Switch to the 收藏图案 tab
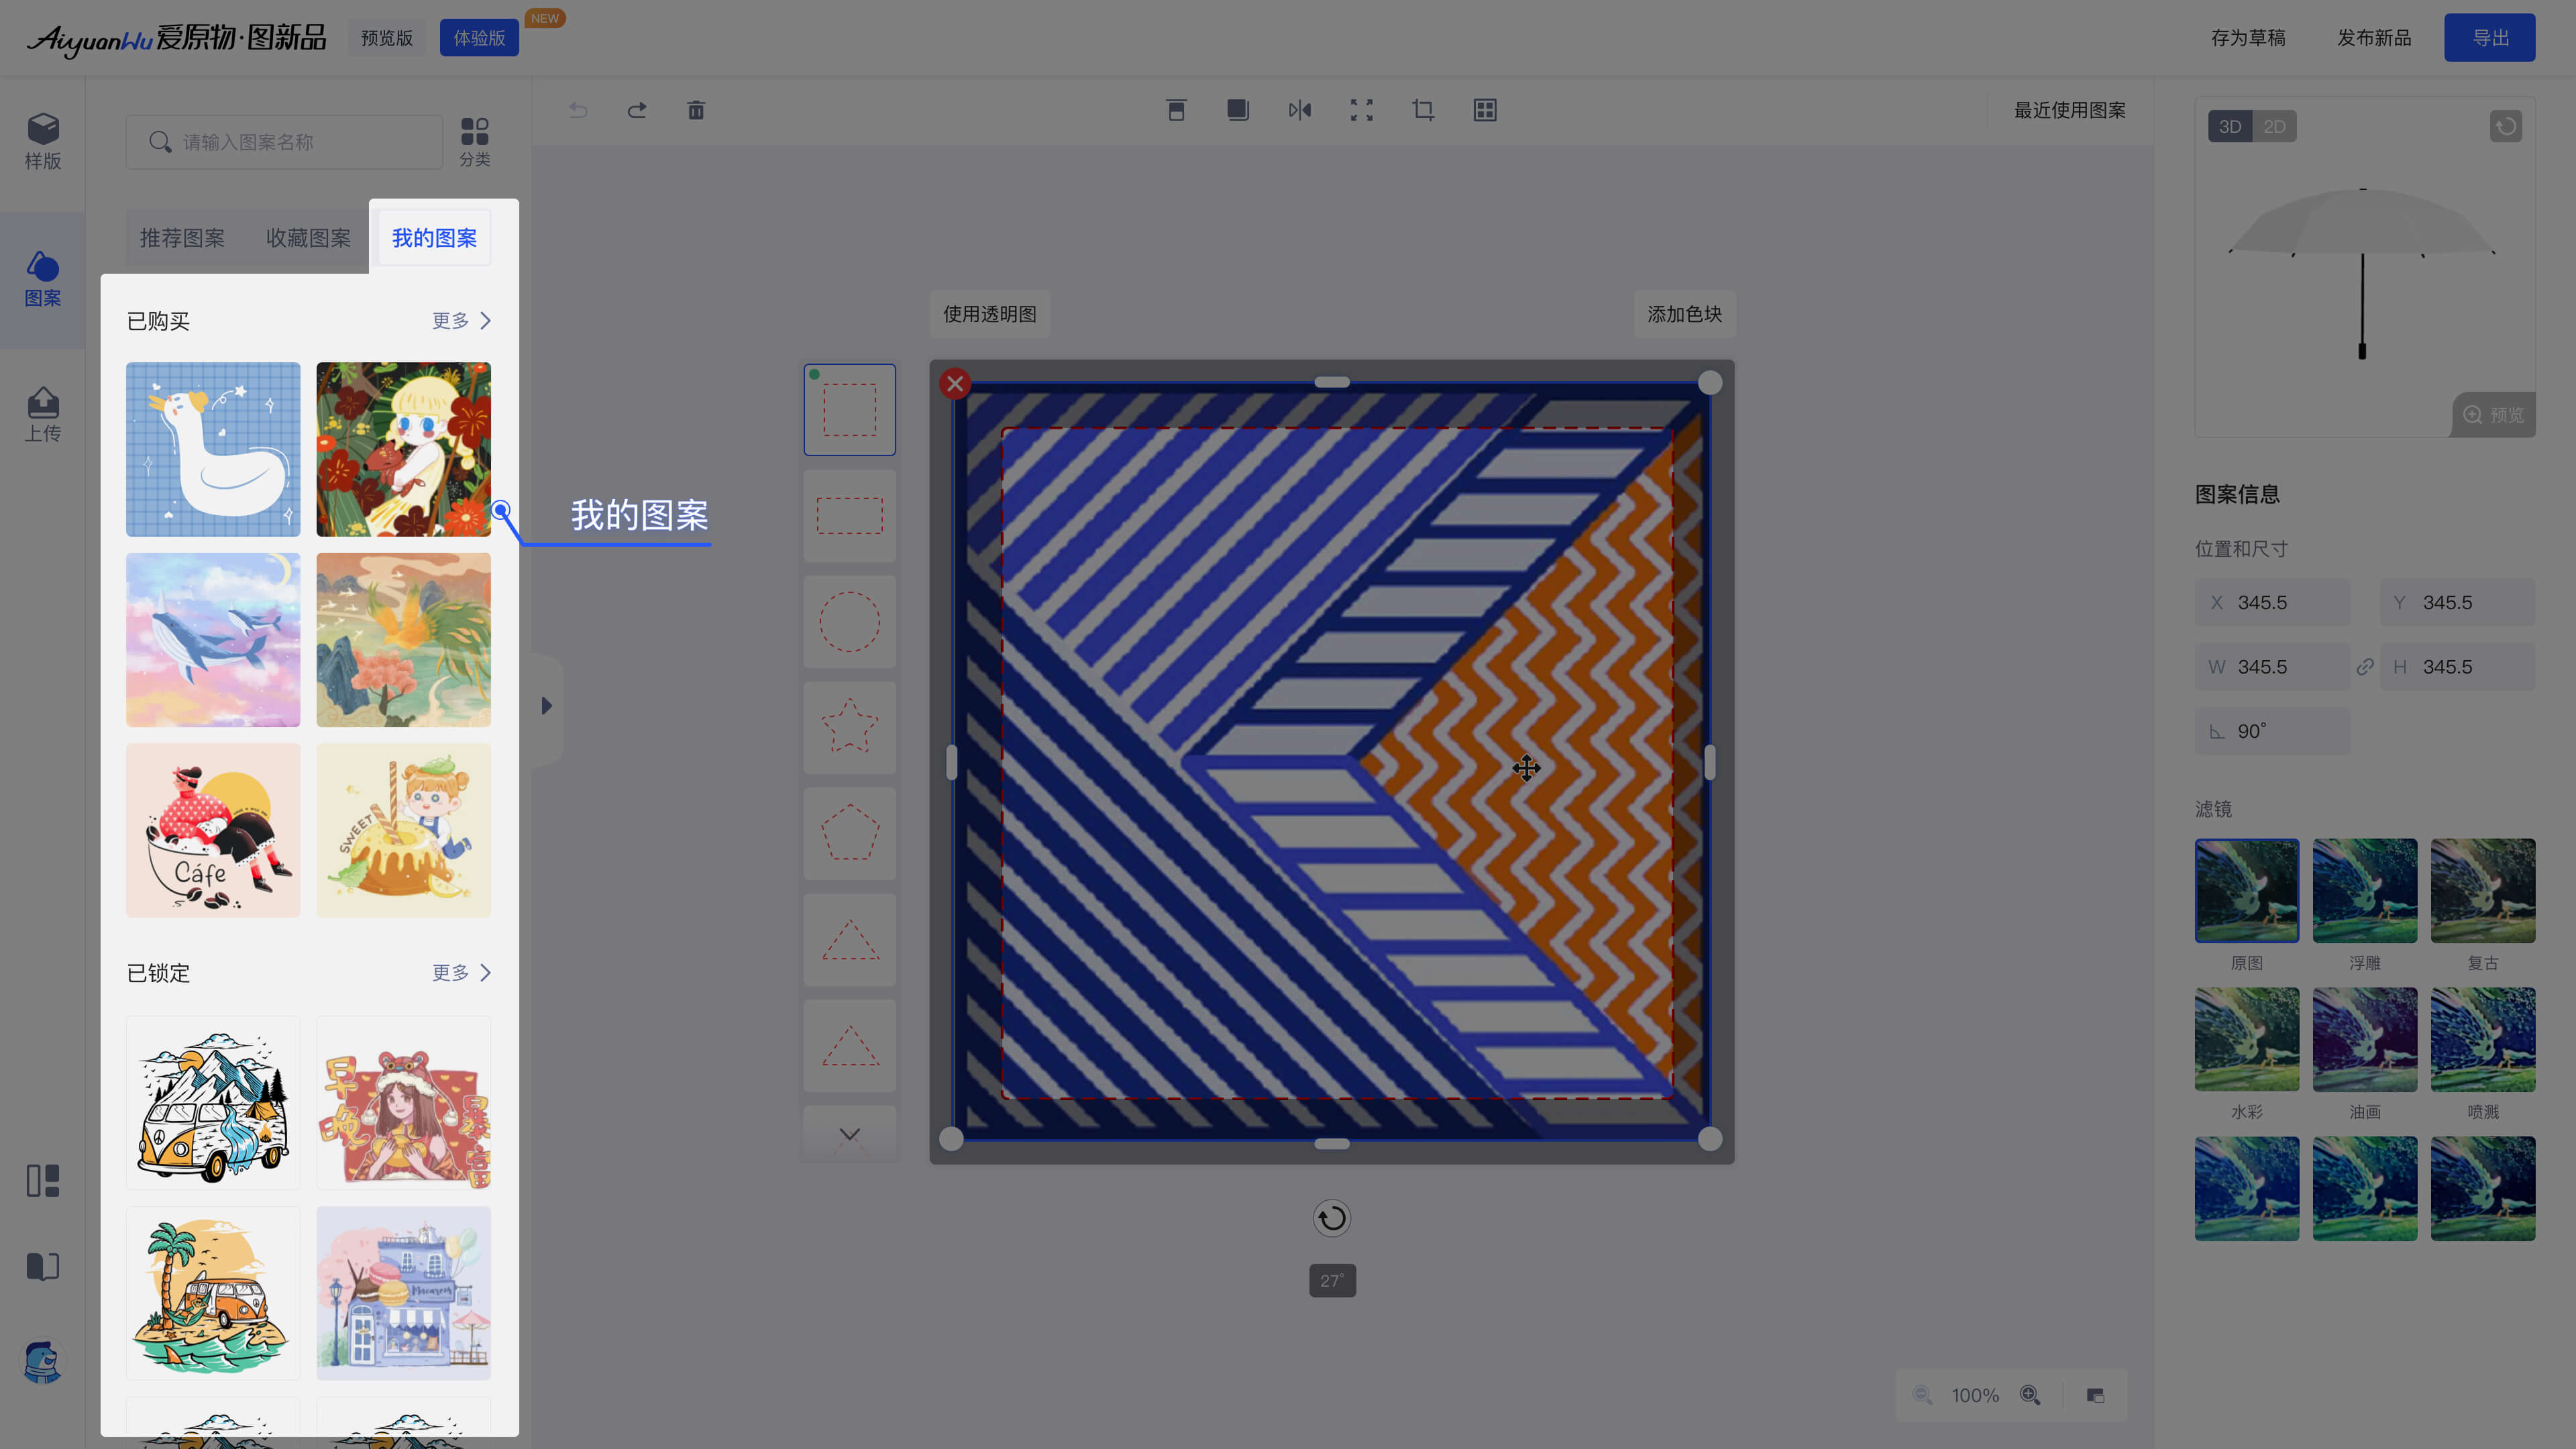Image resolution: width=2576 pixels, height=1449 pixels. [308, 238]
